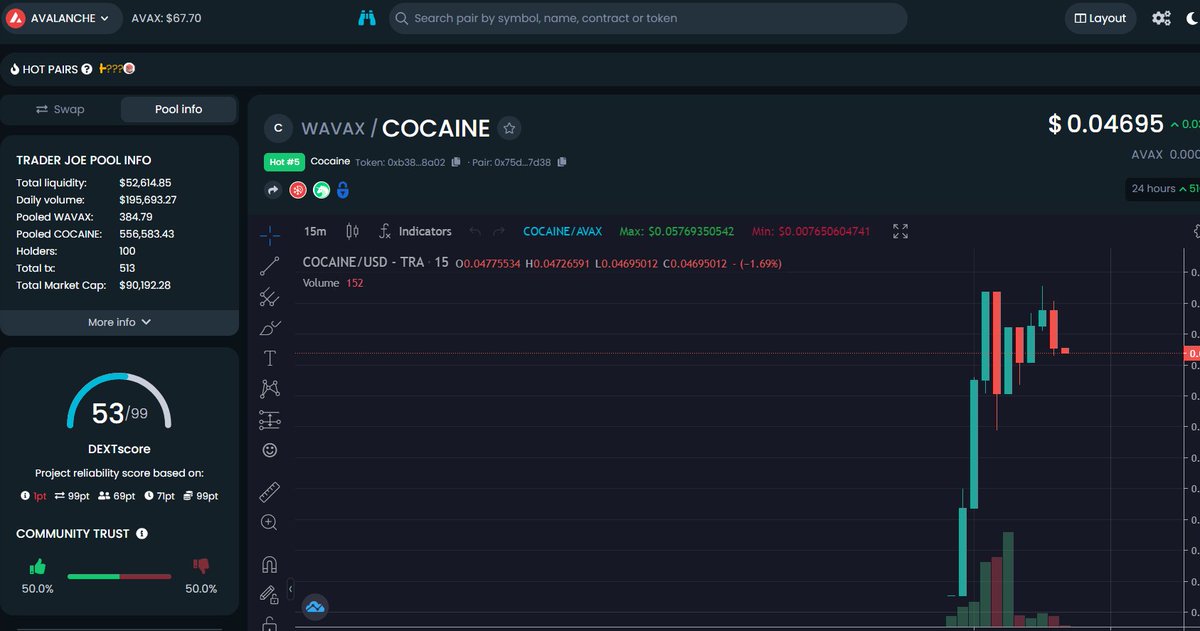Screen dimensions: 1200x631
Task: Open the settings gears icon
Action: click(1161, 18)
